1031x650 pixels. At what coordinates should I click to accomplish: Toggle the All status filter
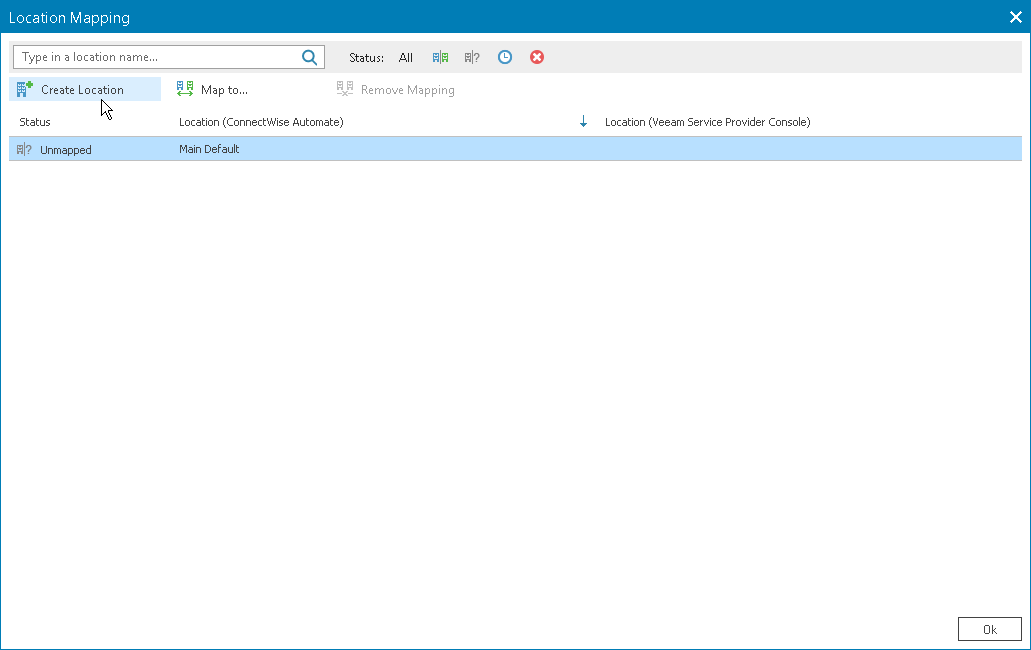[405, 57]
